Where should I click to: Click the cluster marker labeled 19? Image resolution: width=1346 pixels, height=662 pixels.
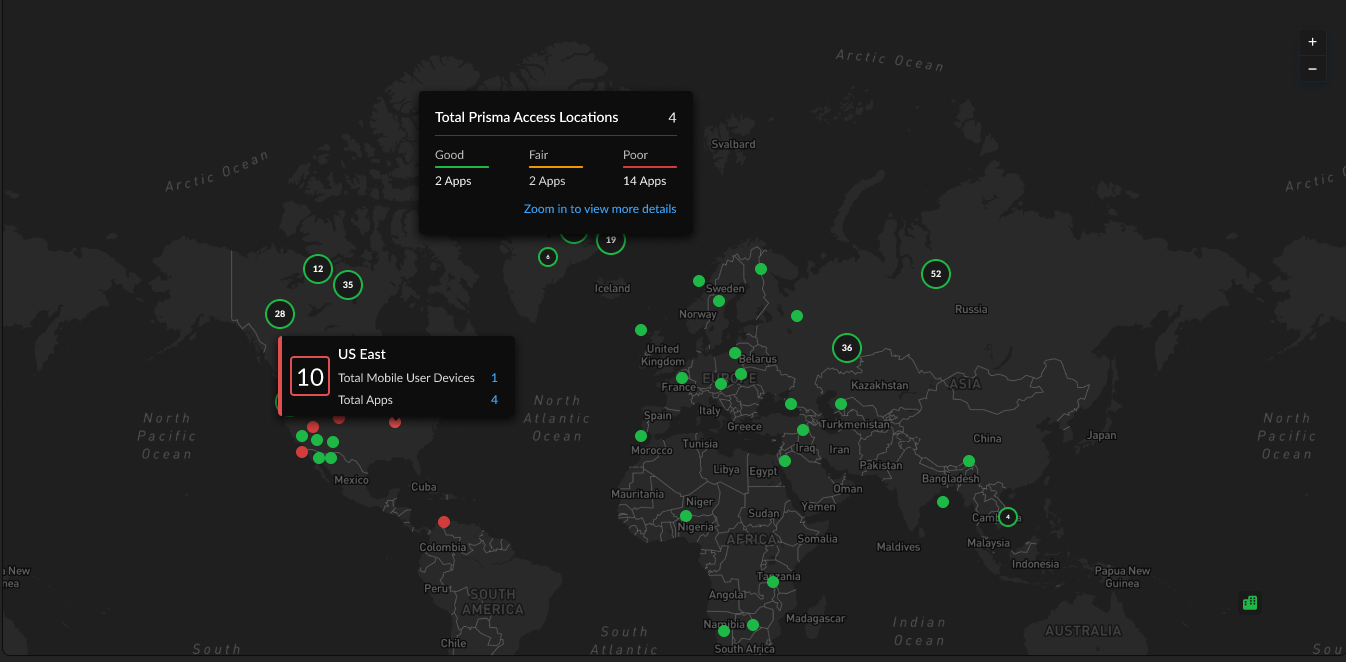coord(611,241)
